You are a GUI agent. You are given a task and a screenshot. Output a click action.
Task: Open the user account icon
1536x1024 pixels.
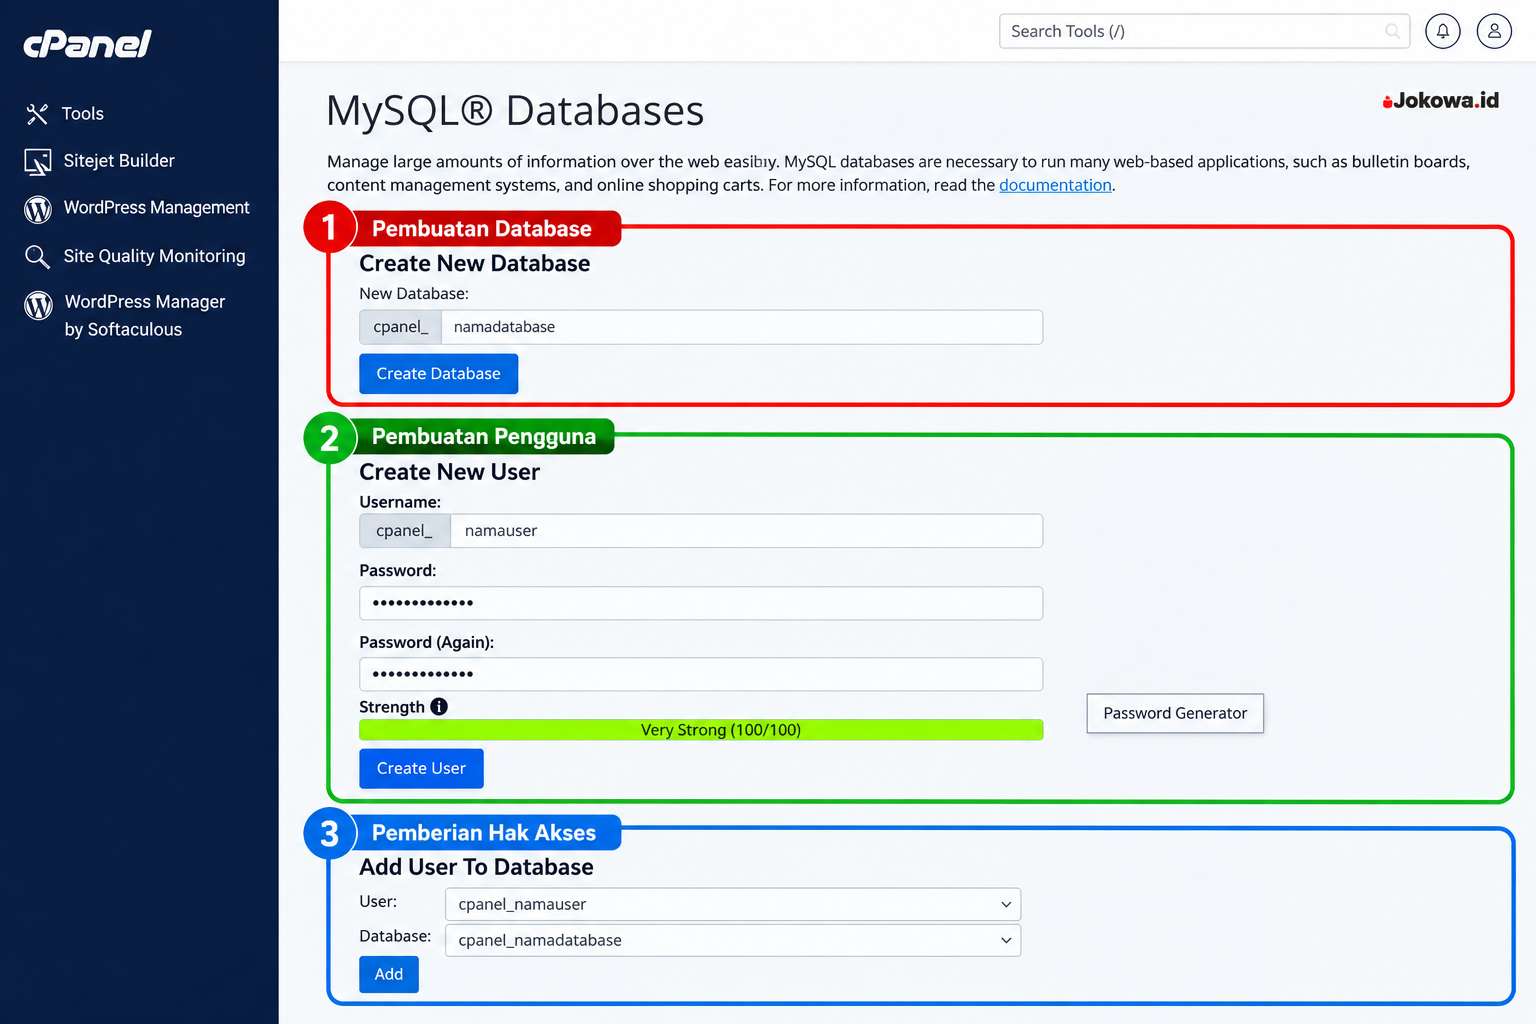[1494, 31]
